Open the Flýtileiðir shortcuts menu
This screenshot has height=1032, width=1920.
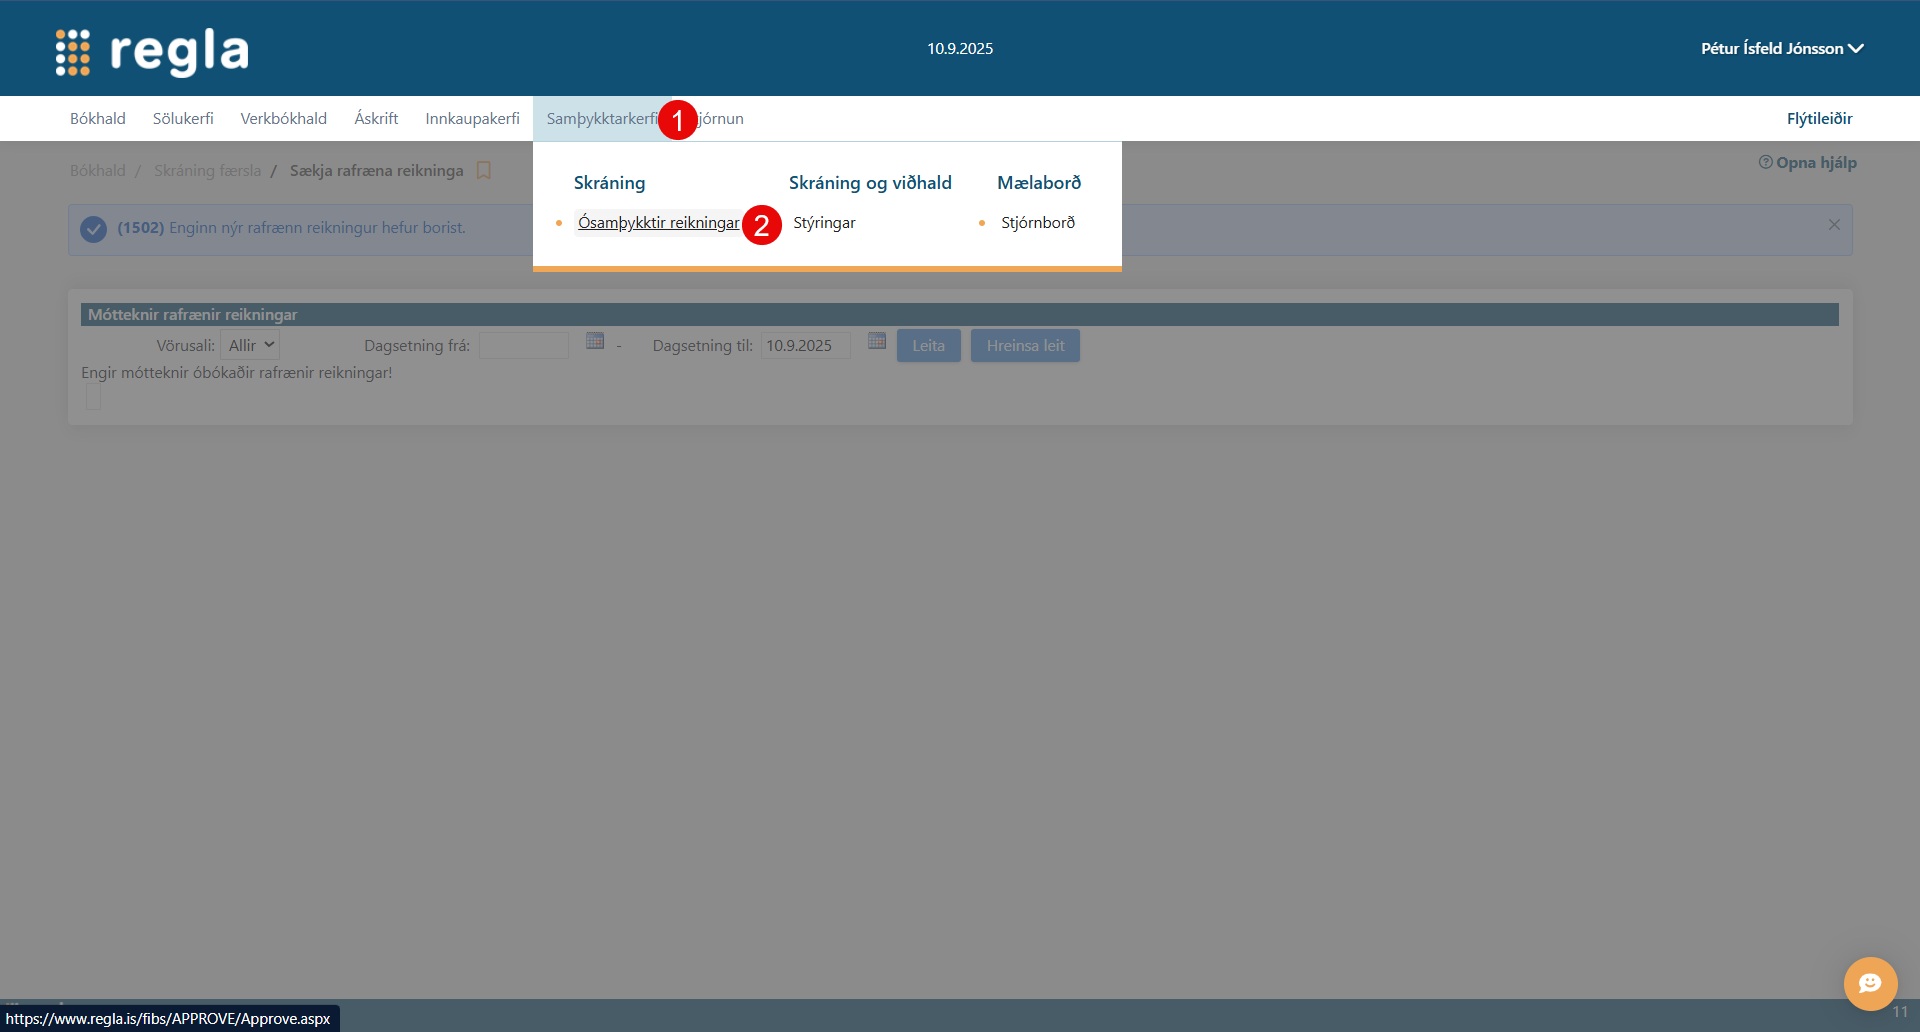1819,118
